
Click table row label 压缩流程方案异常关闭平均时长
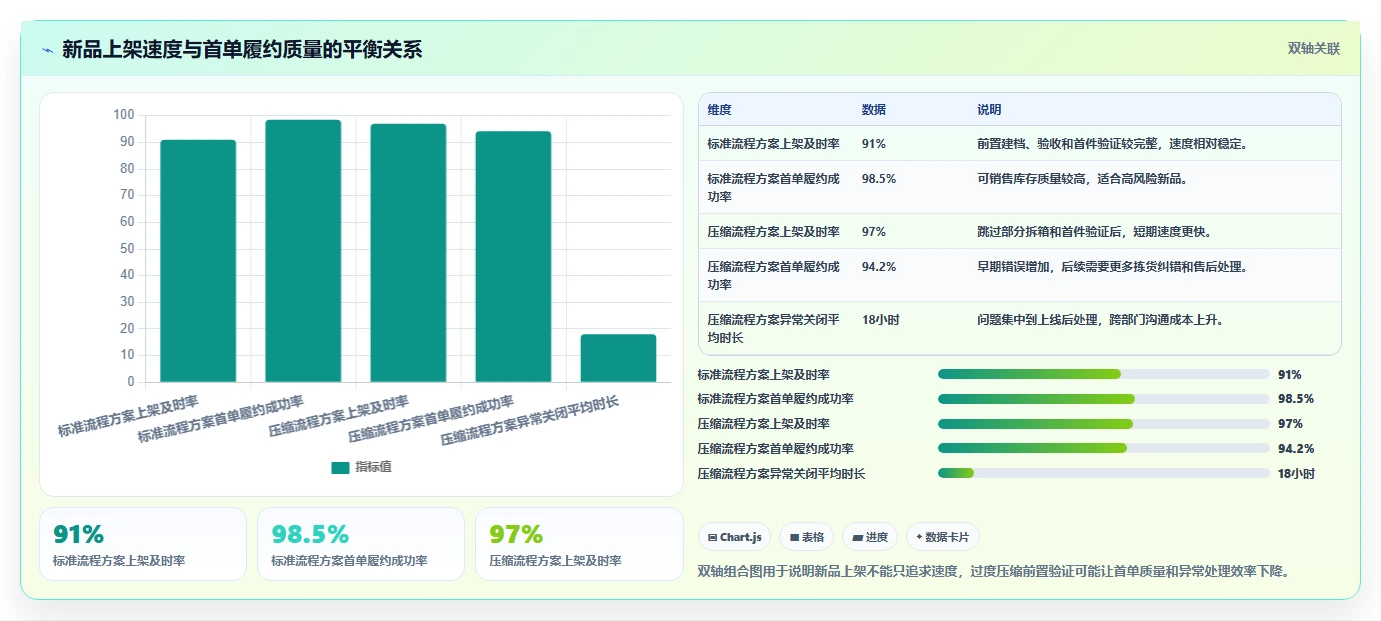pos(773,329)
